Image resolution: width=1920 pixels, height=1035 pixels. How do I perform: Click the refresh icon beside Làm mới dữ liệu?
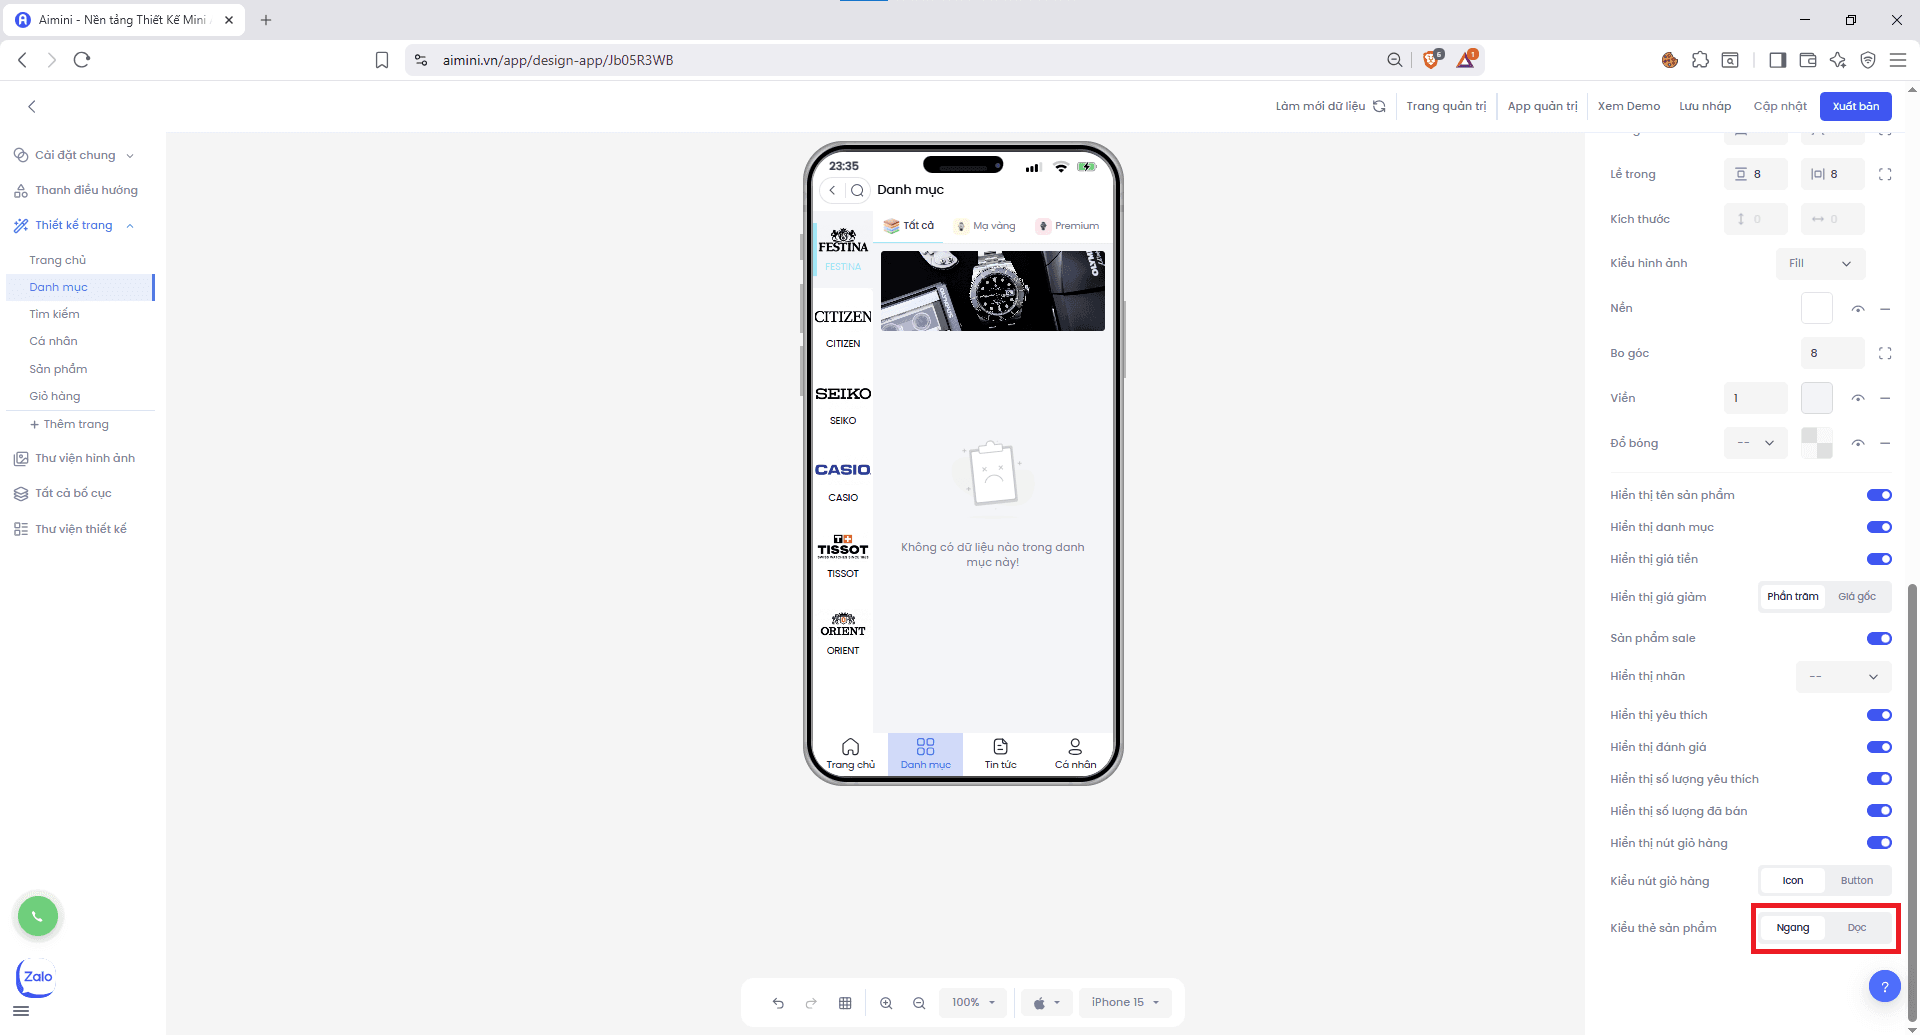point(1379,106)
